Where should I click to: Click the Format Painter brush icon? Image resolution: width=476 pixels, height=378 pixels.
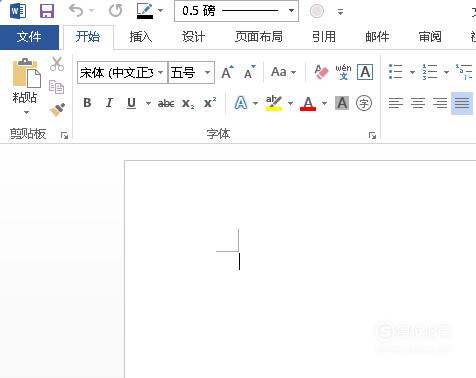click(x=57, y=110)
